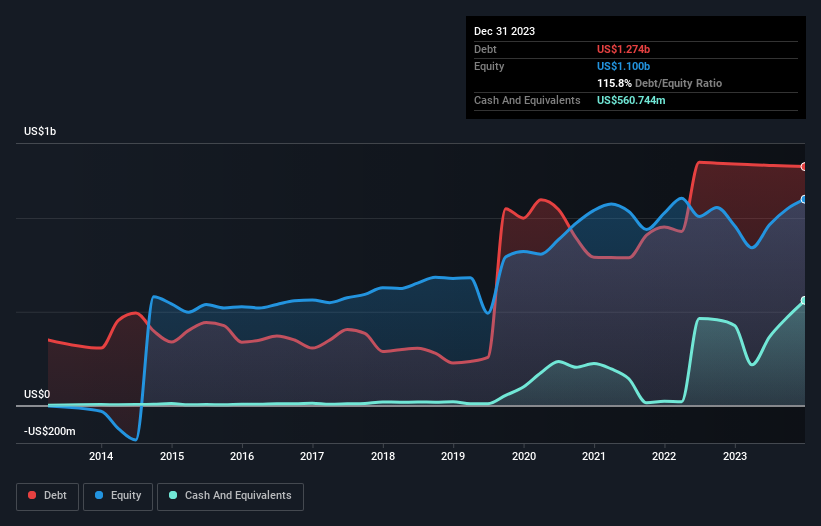Click the -US$200m y-axis label

(x=50, y=431)
